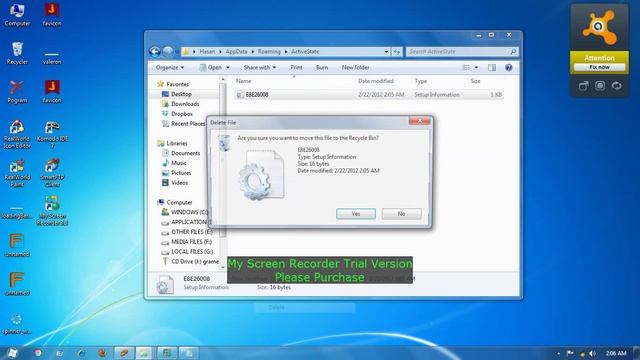
Task: Open the view options dropdown arrow
Action: (x=476, y=68)
